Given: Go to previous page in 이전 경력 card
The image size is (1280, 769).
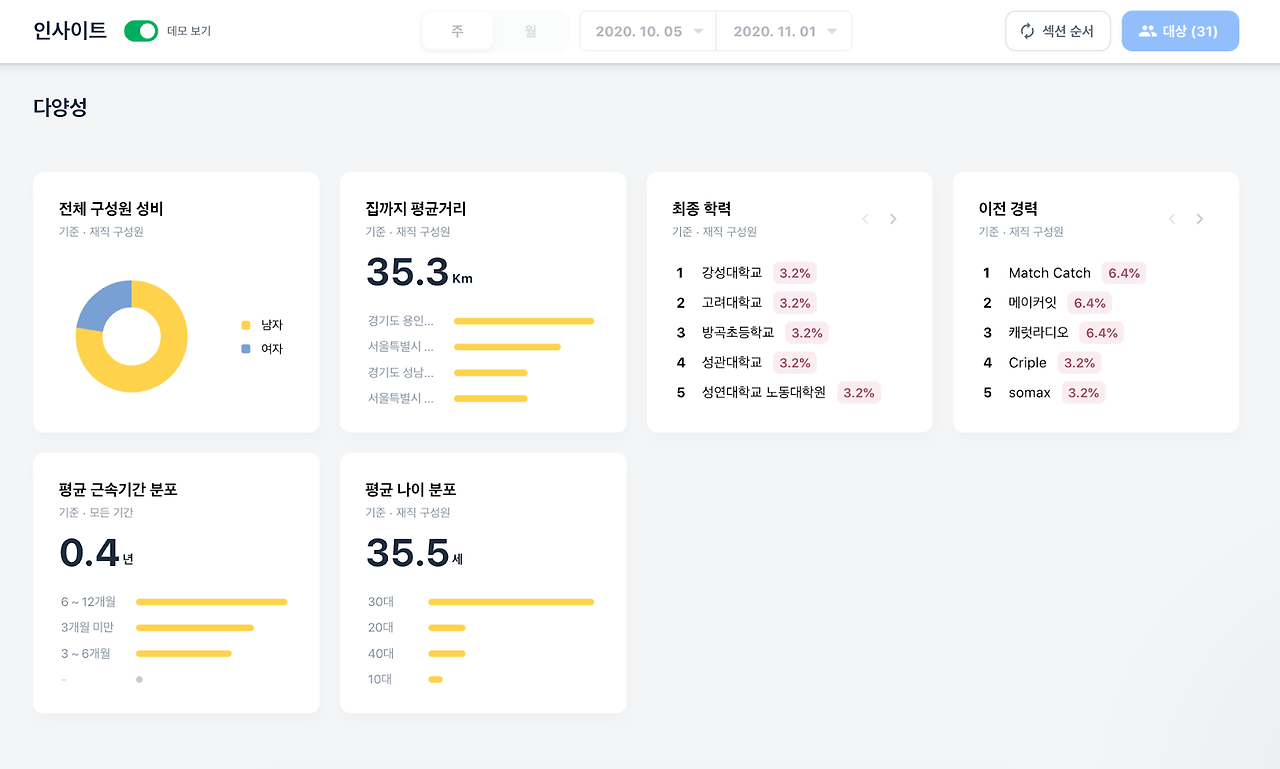Looking at the screenshot, I should 1172,219.
